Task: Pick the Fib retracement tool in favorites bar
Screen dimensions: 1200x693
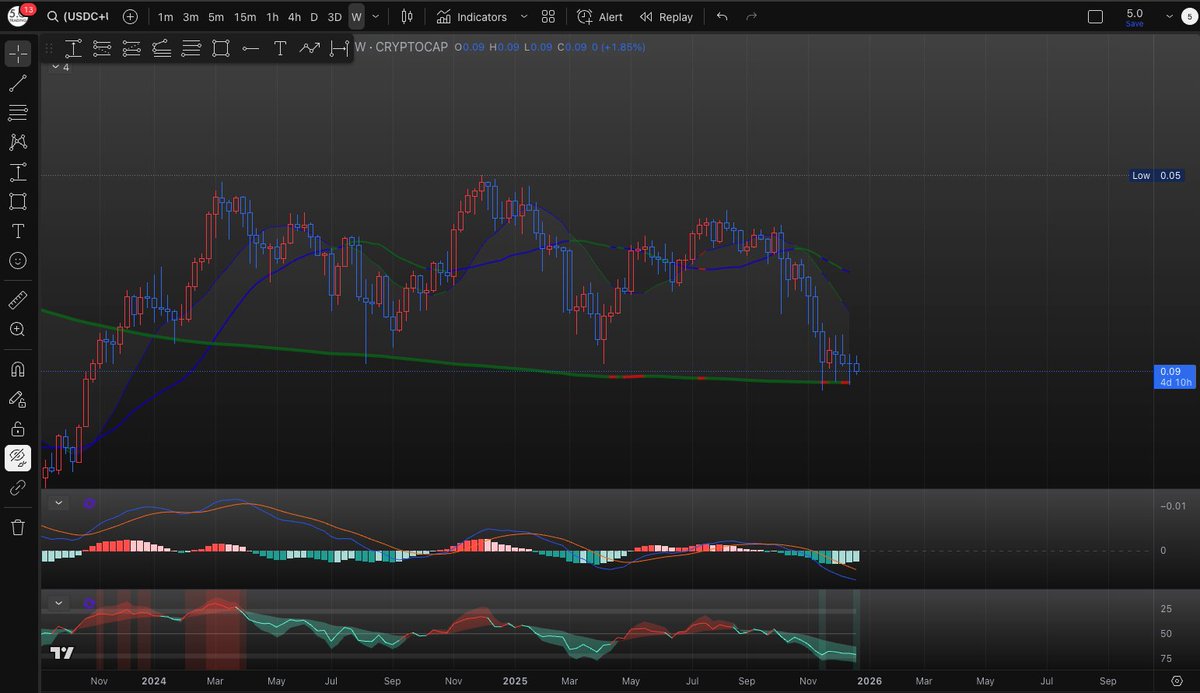Action: pos(102,47)
